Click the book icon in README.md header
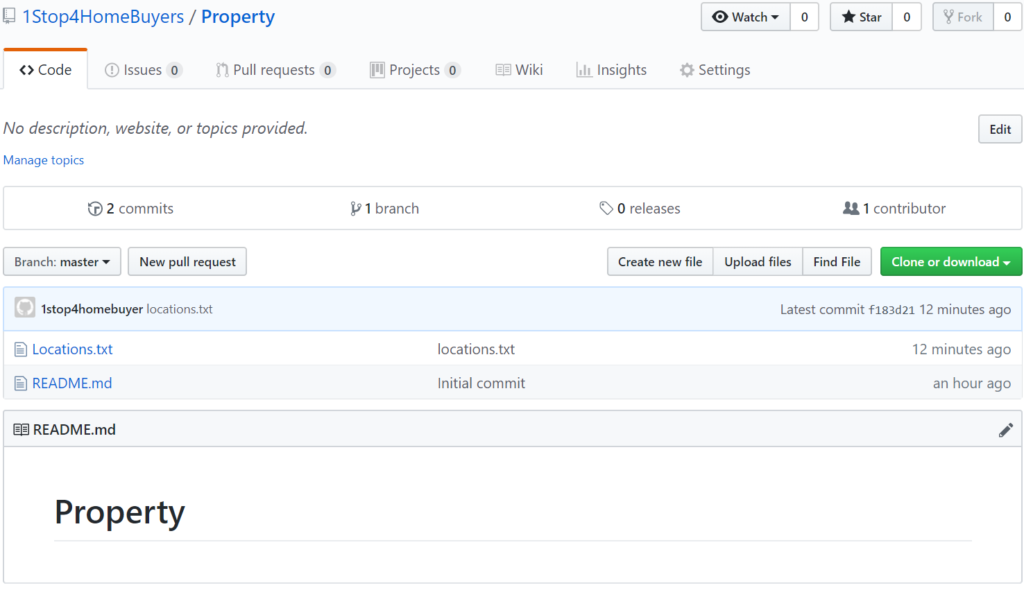Screen dimensions: 1024x599 click(21, 430)
